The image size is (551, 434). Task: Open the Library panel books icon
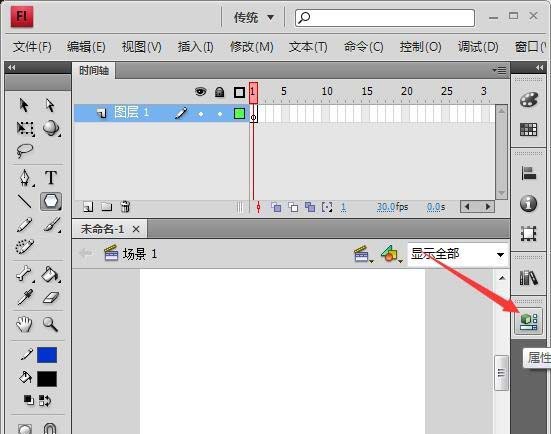(529, 278)
